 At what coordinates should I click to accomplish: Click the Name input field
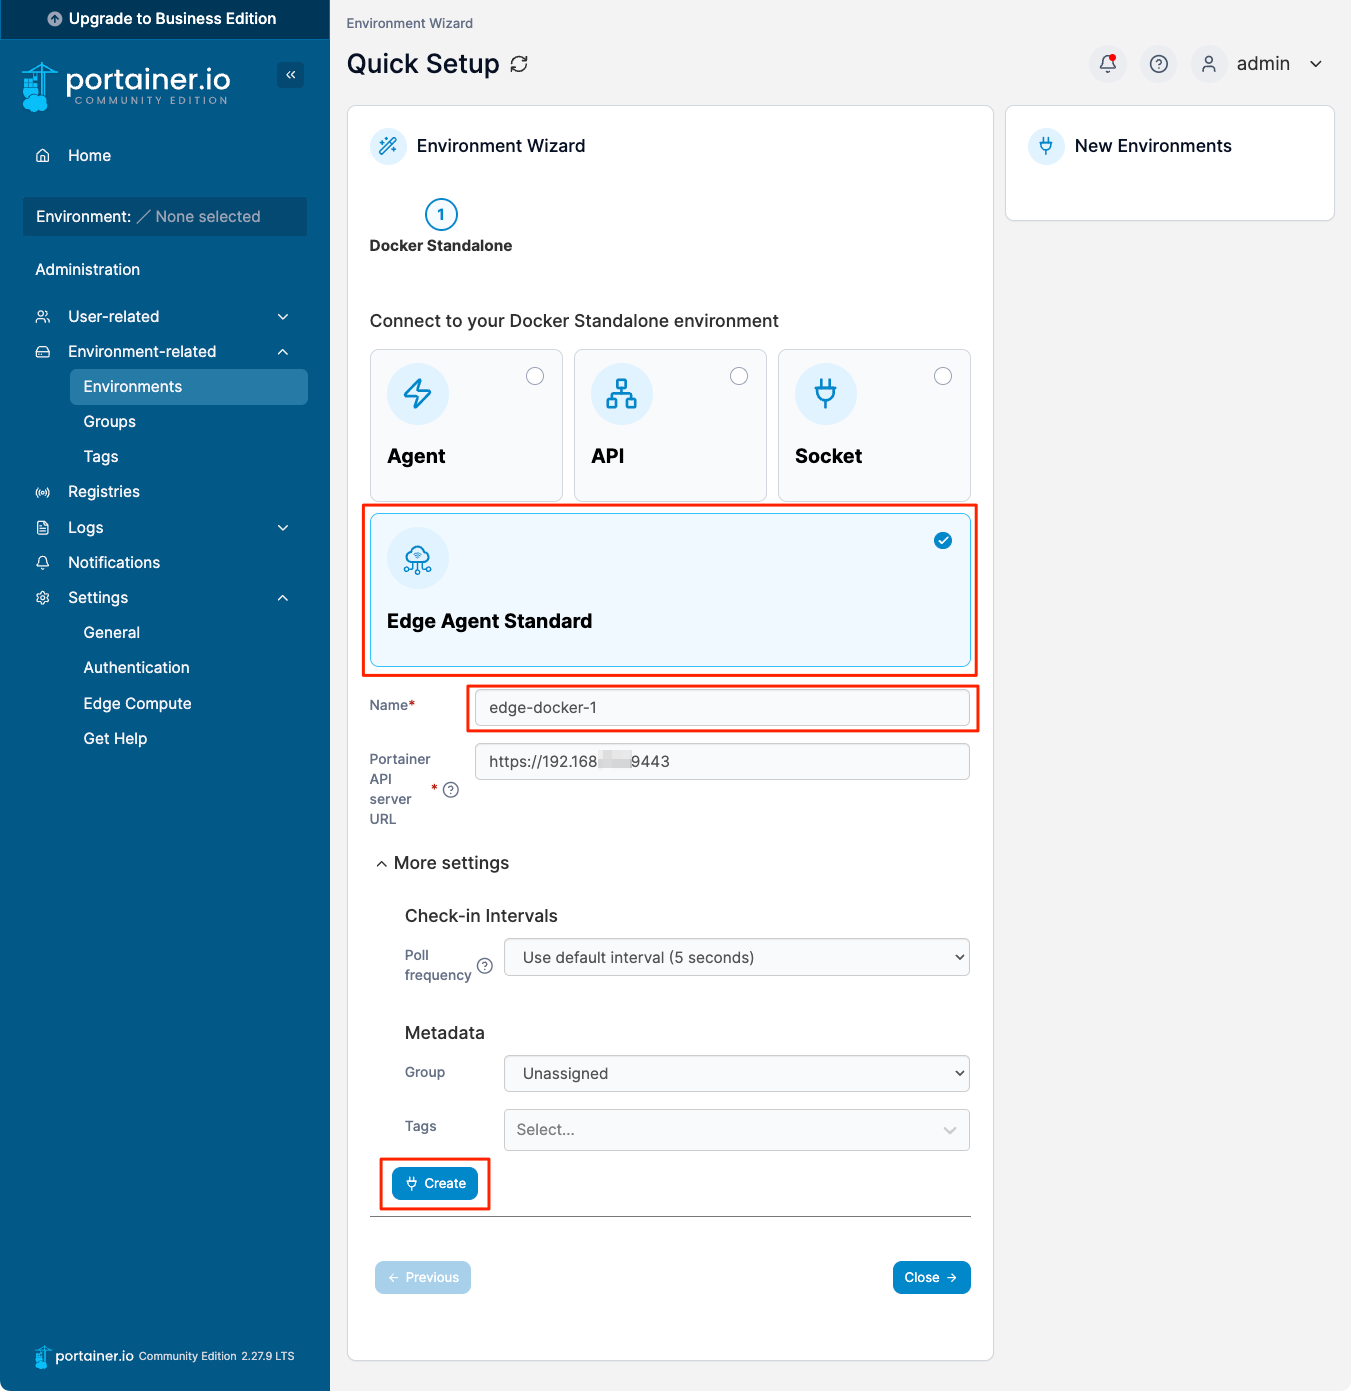(722, 708)
